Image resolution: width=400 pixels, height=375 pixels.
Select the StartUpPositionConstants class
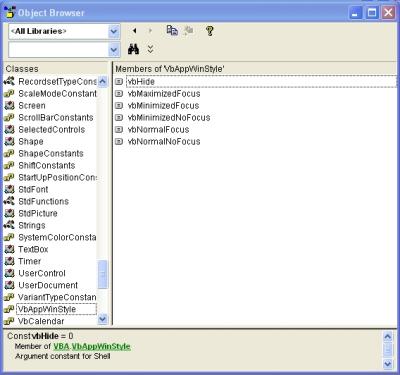pyautogui.click(x=57, y=177)
